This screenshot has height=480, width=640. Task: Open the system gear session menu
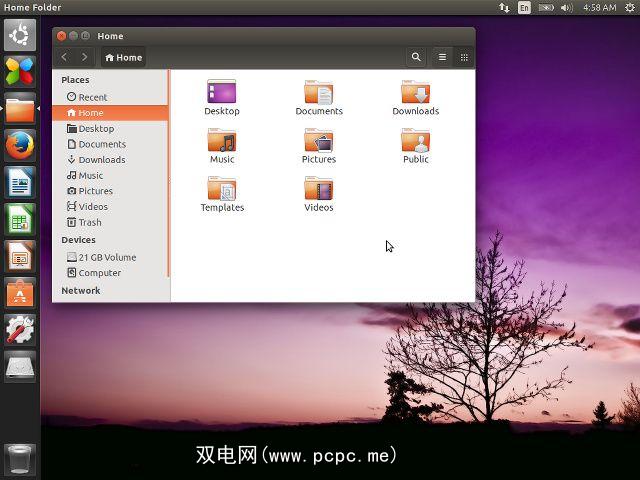click(630, 8)
